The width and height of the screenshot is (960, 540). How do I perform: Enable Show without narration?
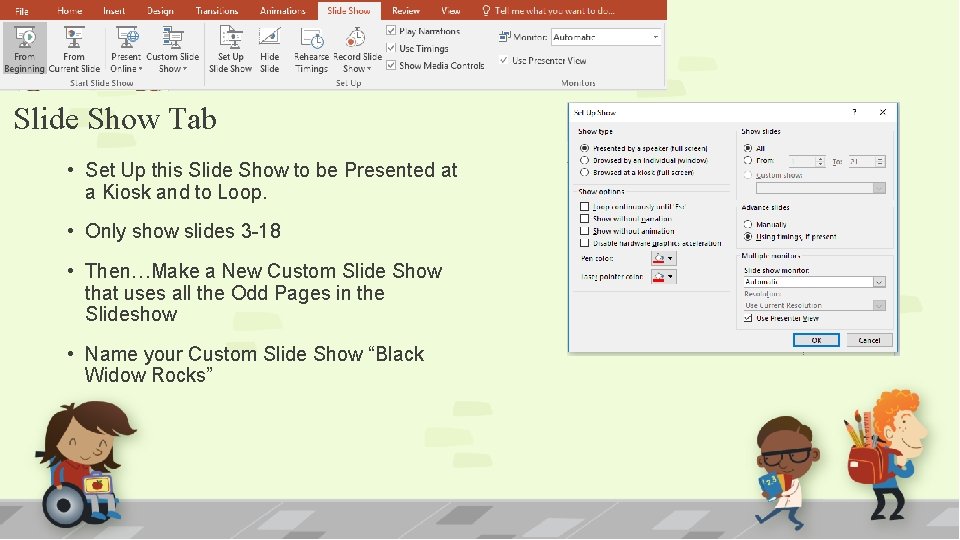(585, 219)
